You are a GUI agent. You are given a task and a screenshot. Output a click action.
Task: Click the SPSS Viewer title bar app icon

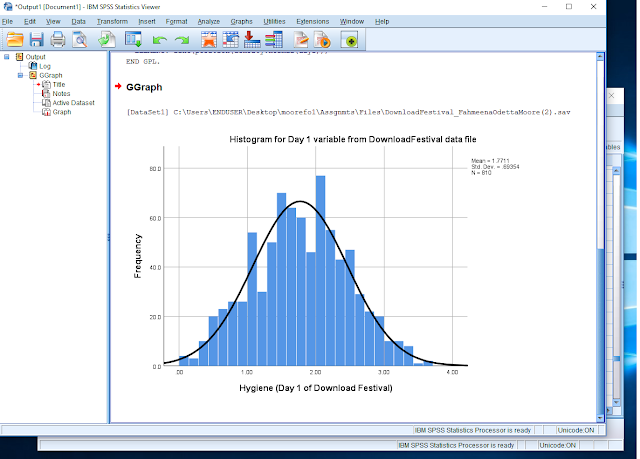click(8, 7)
